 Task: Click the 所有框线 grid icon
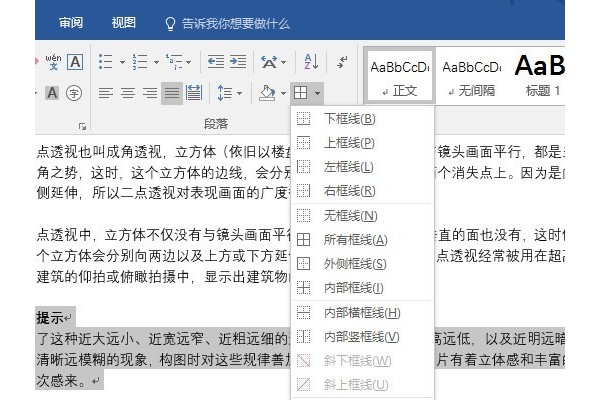pos(303,240)
